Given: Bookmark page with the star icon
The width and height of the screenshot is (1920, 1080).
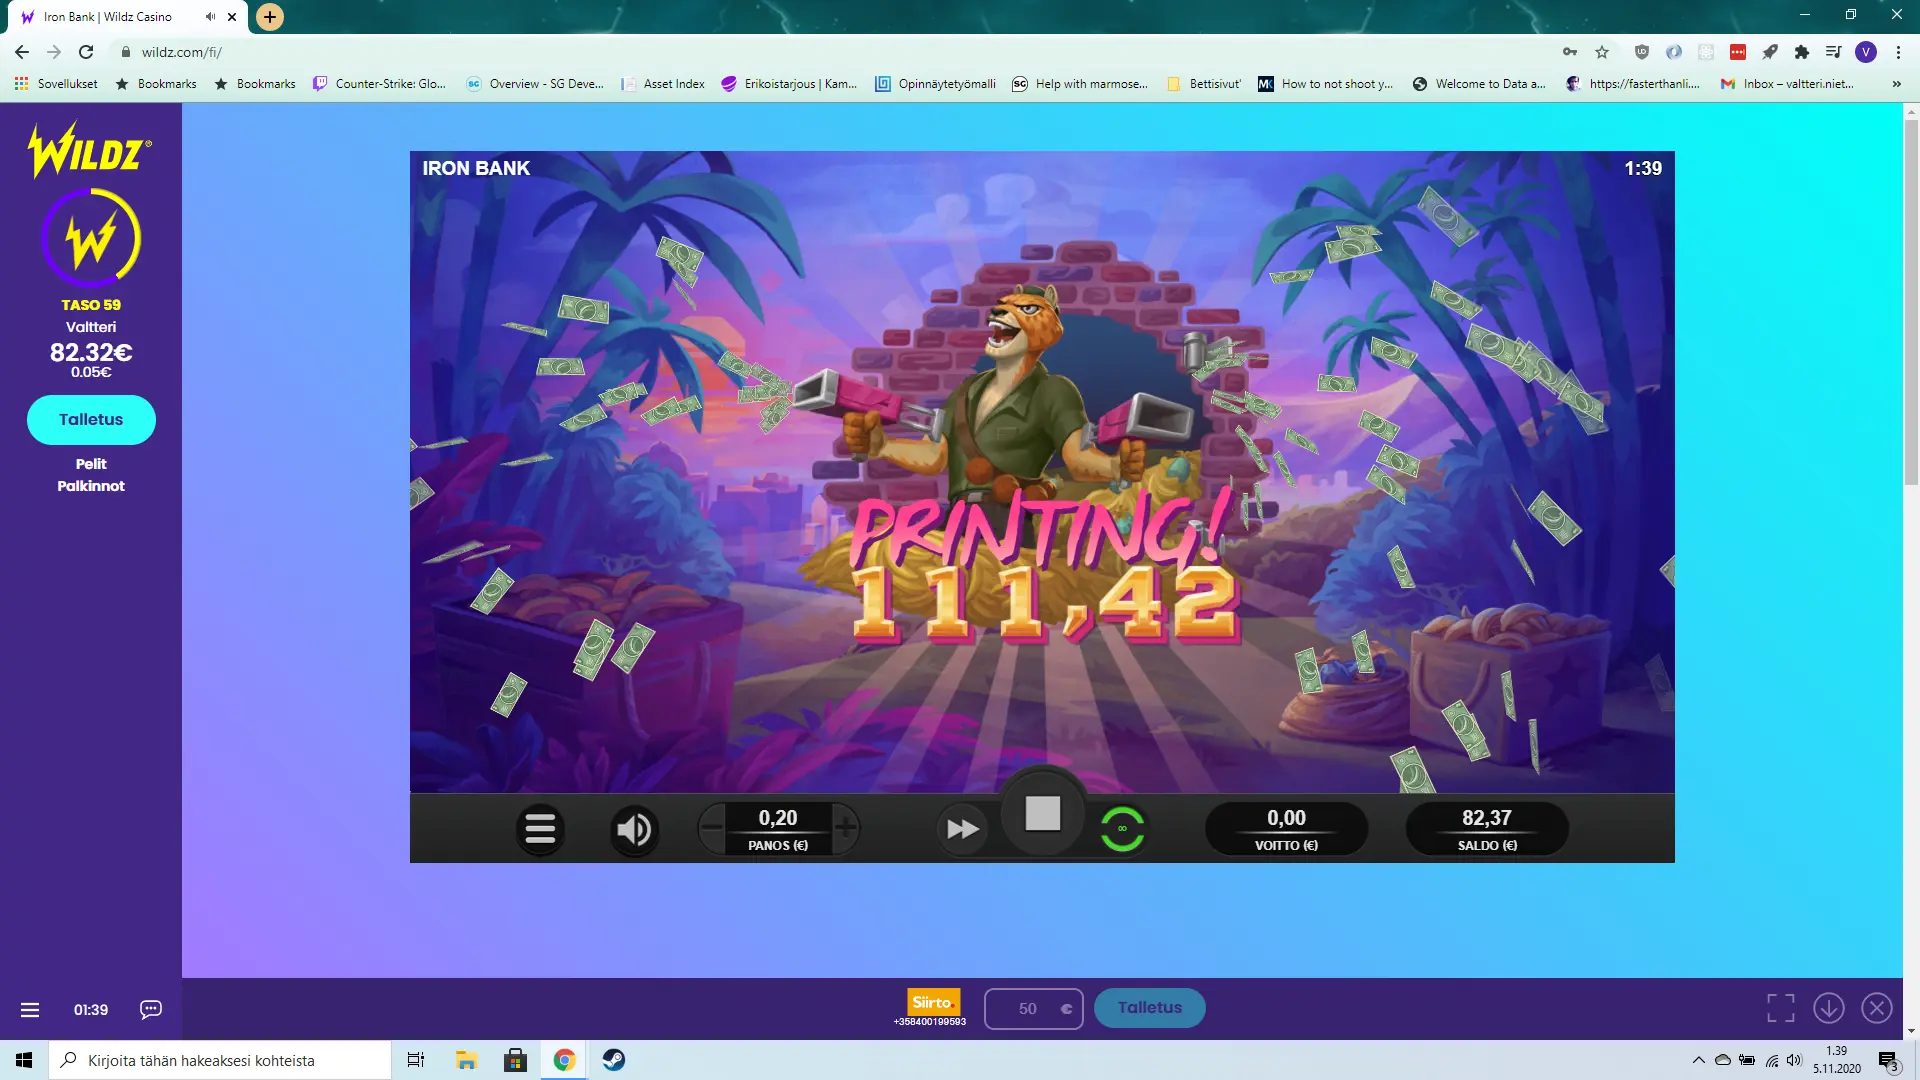Looking at the screenshot, I should coord(1602,52).
